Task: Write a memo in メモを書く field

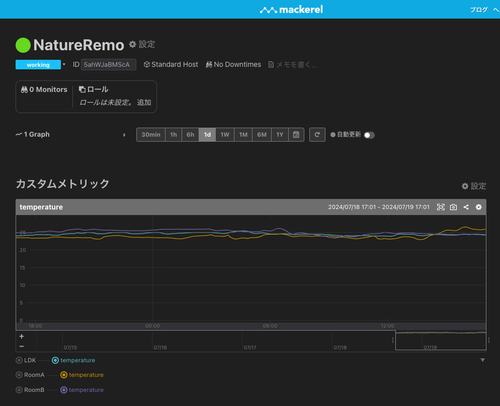Action: coord(293,65)
